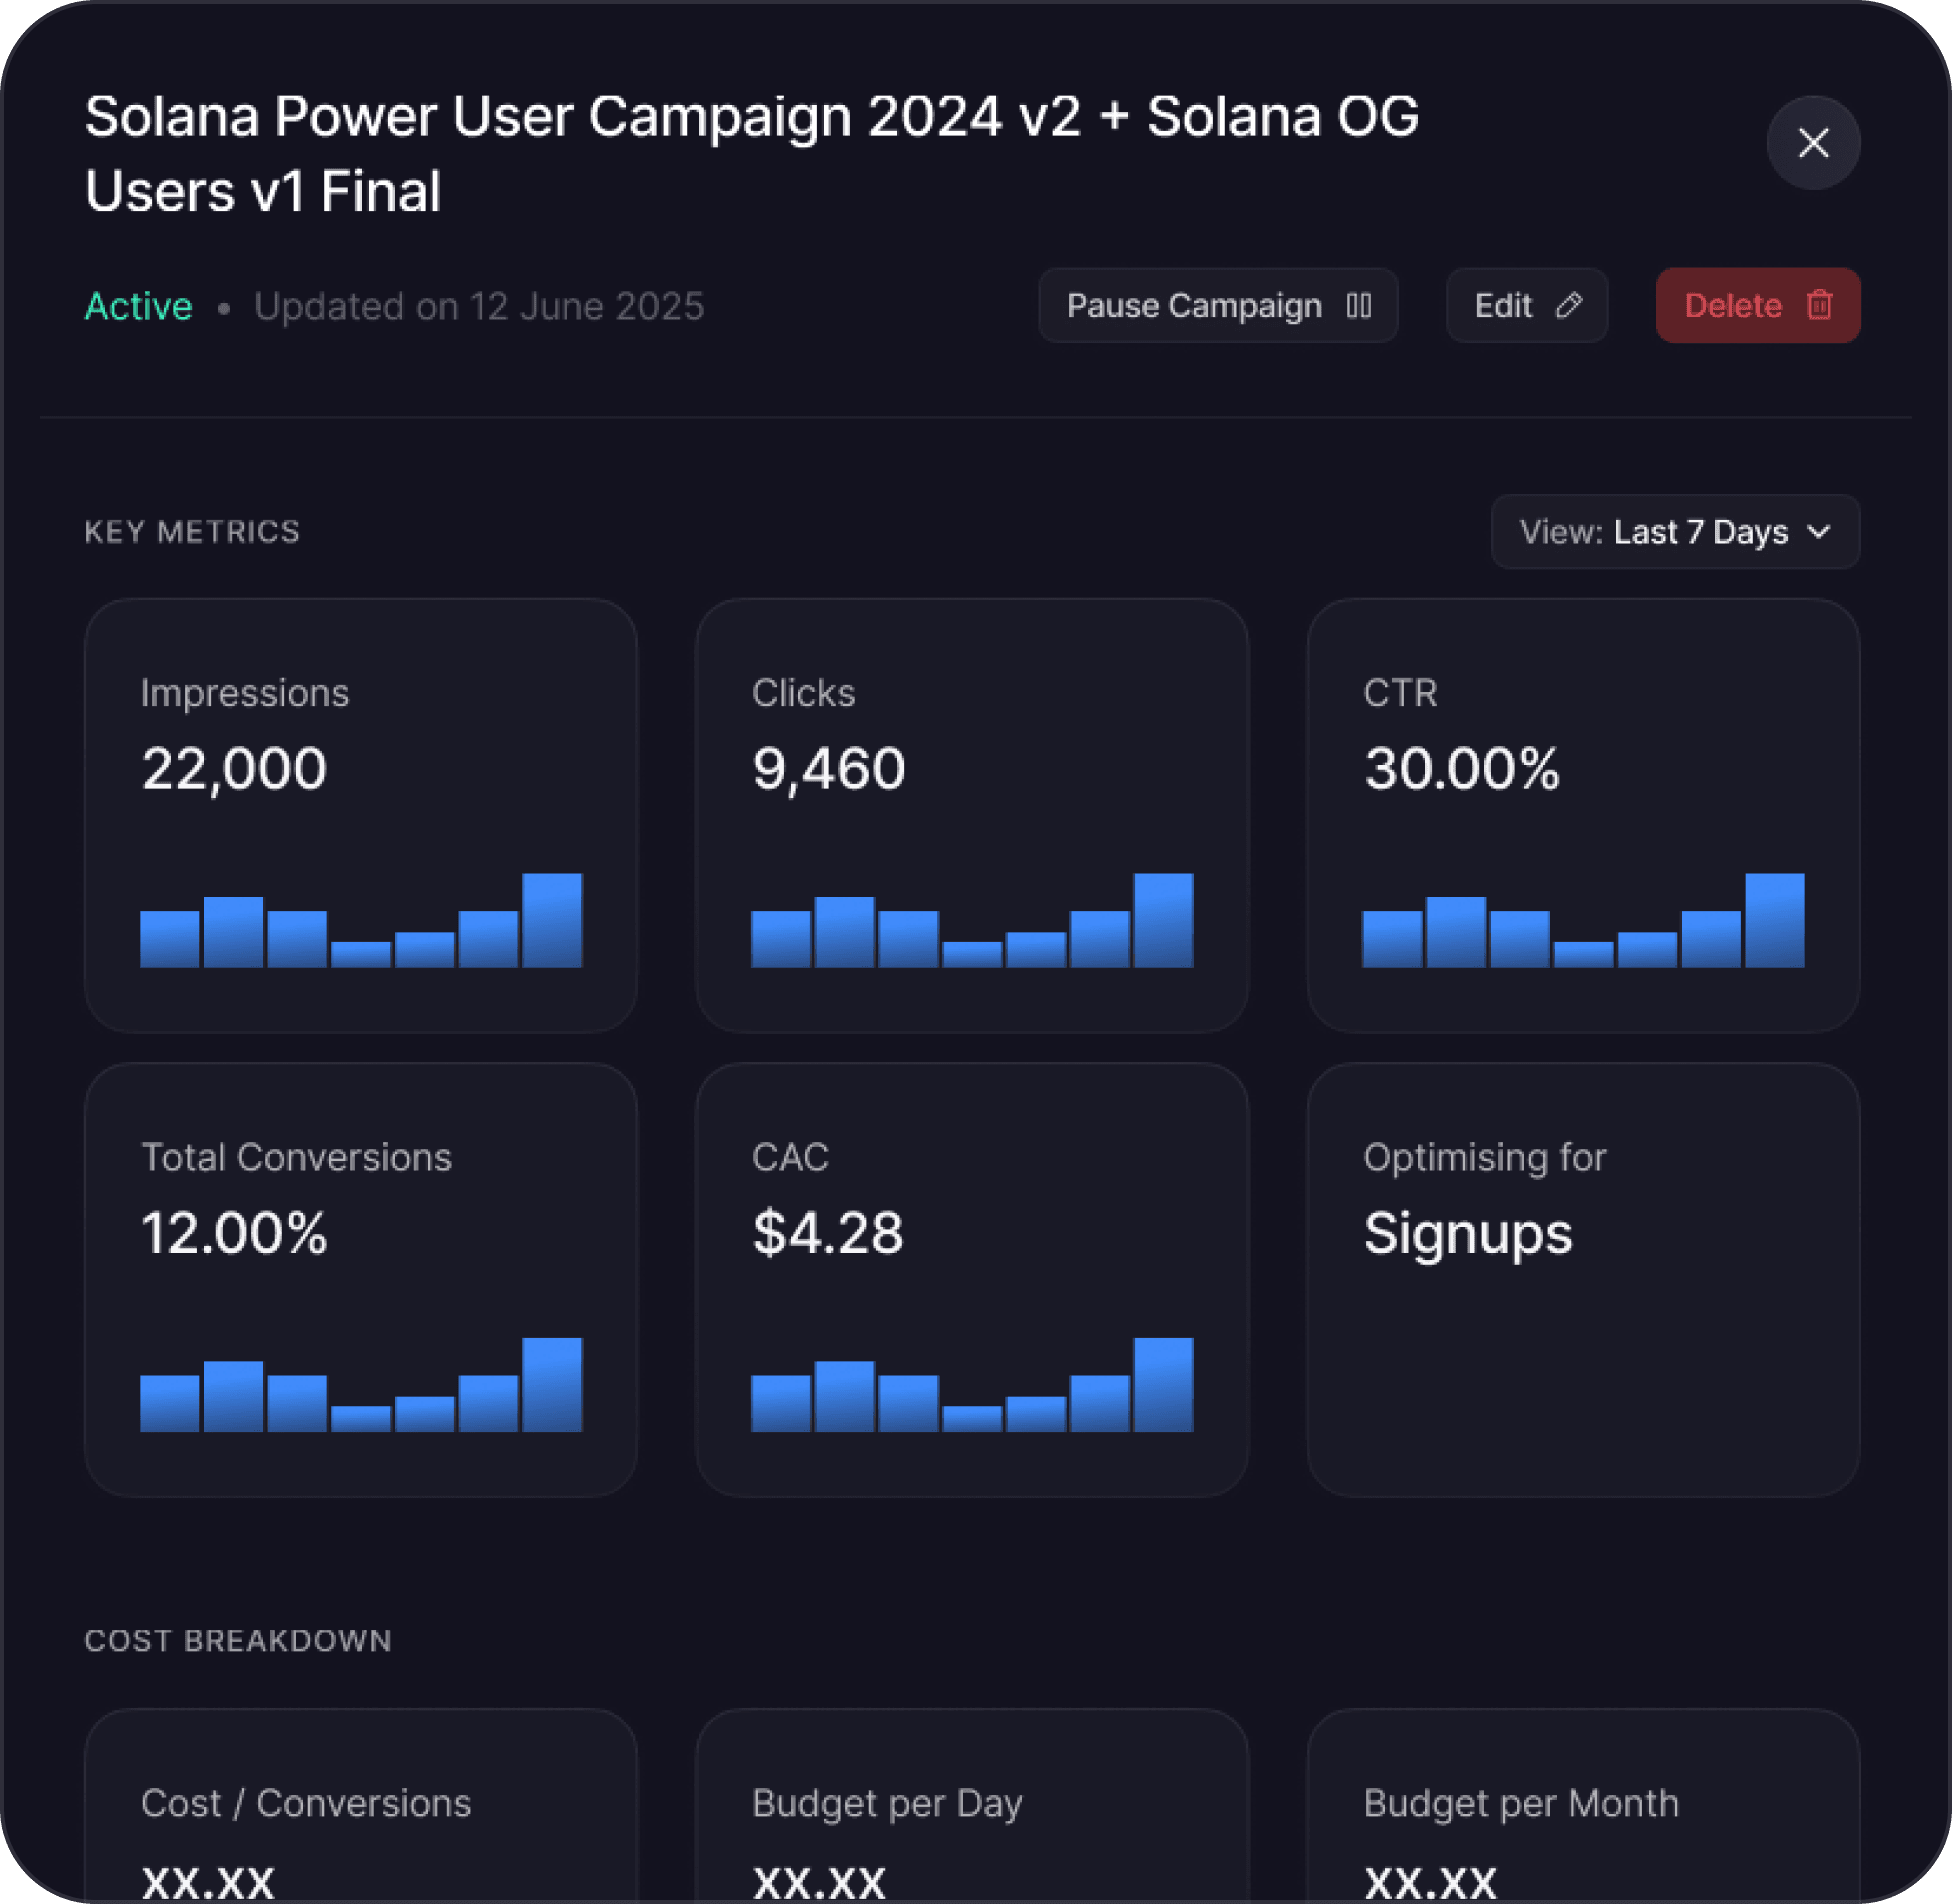Close the campaign details dialog
The width and height of the screenshot is (1952, 1904).
coord(1812,143)
